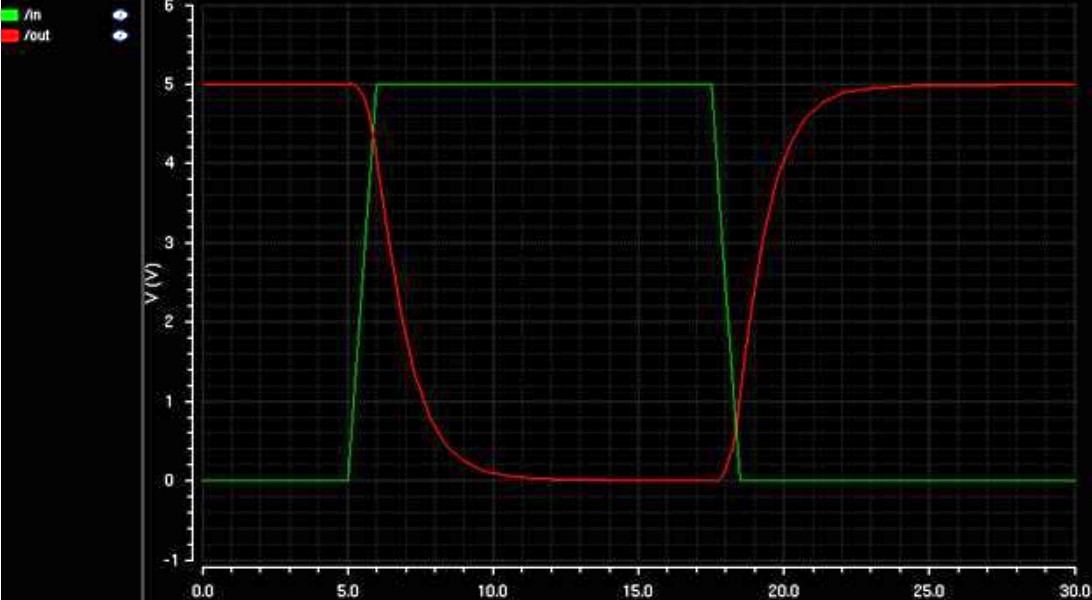Click y-axis tick label 5
The height and width of the screenshot is (600, 1092).
(167, 84)
